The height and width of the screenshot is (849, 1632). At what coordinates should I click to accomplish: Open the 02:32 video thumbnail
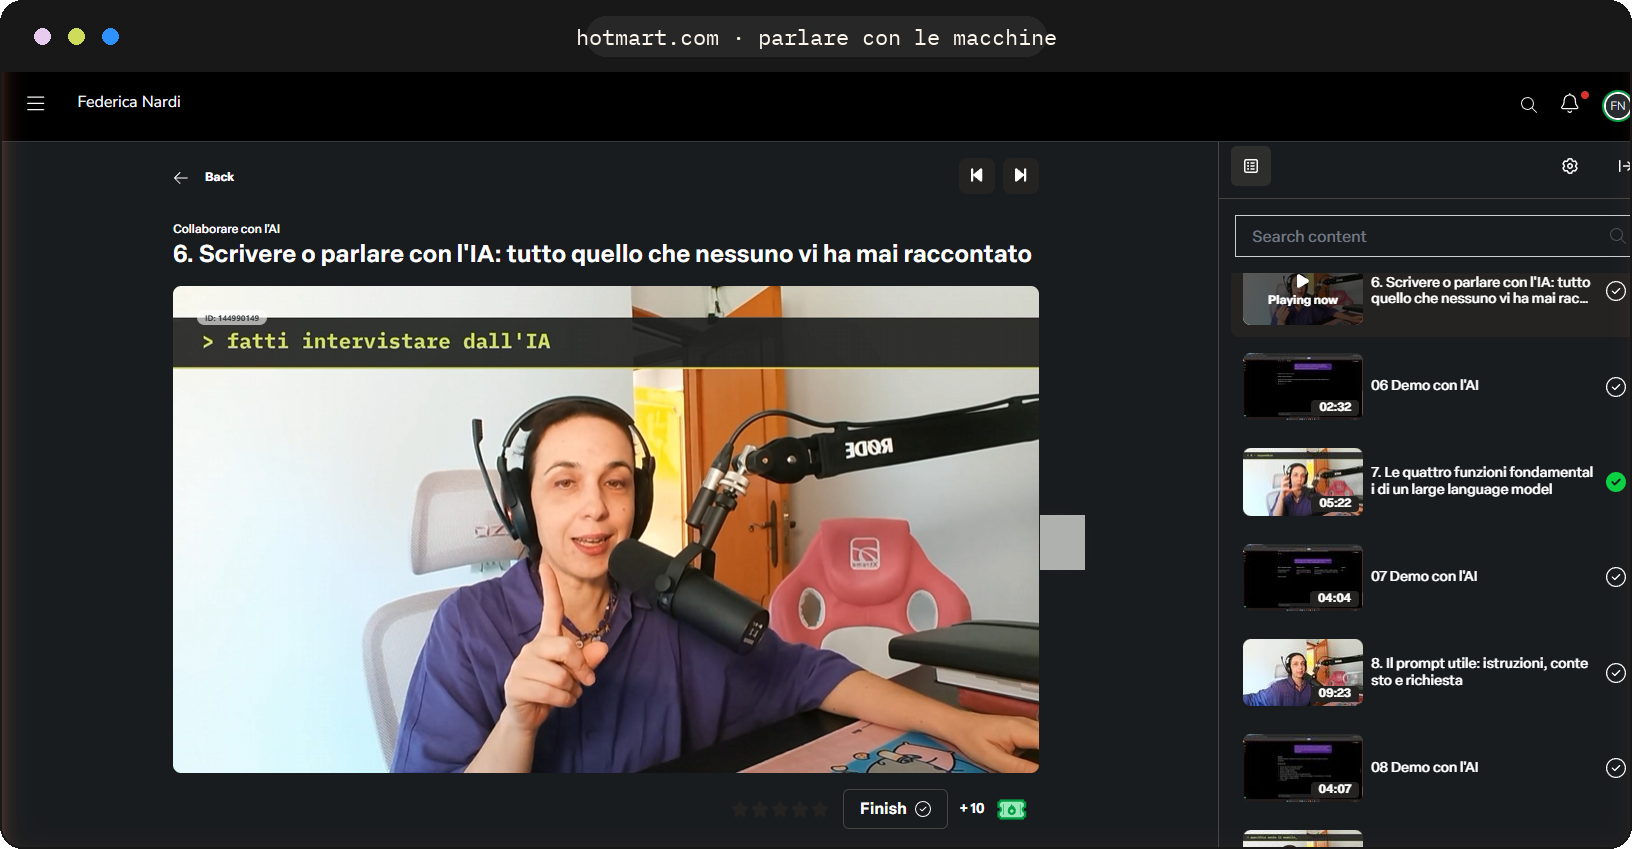point(1303,386)
